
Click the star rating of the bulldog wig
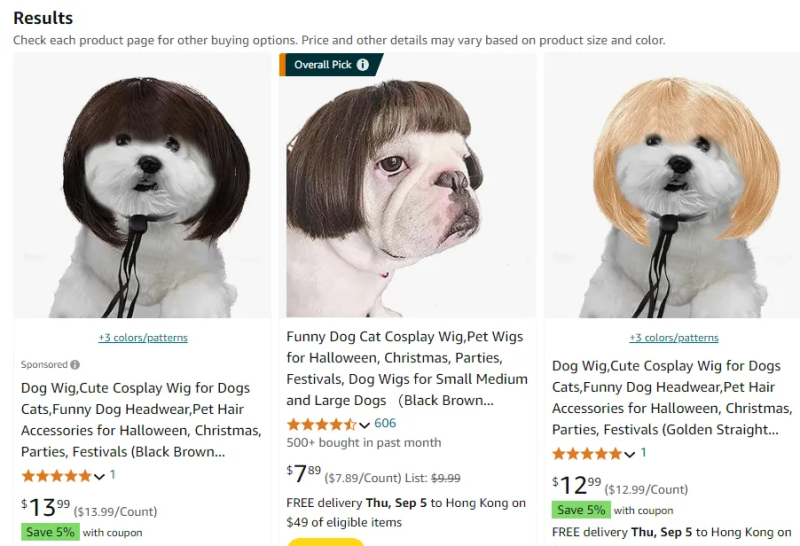point(322,424)
